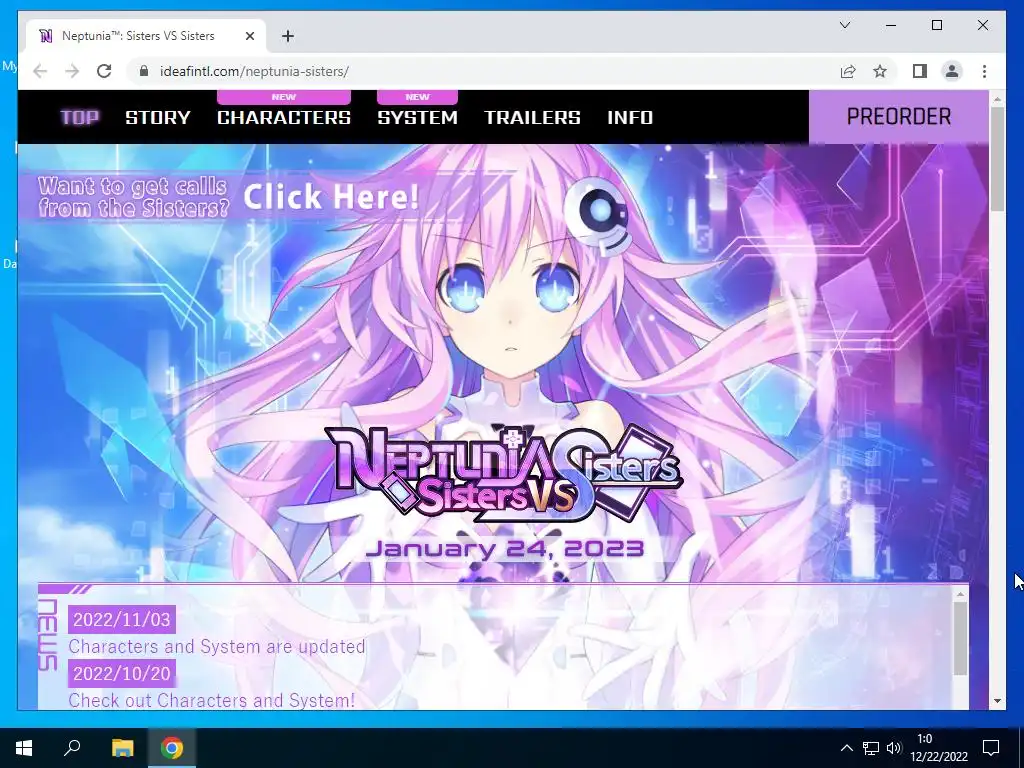Image resolution: width=1024 pixels, height=768 pixels.
Task: Open the TRAILERS nav item
Action: 532,118
